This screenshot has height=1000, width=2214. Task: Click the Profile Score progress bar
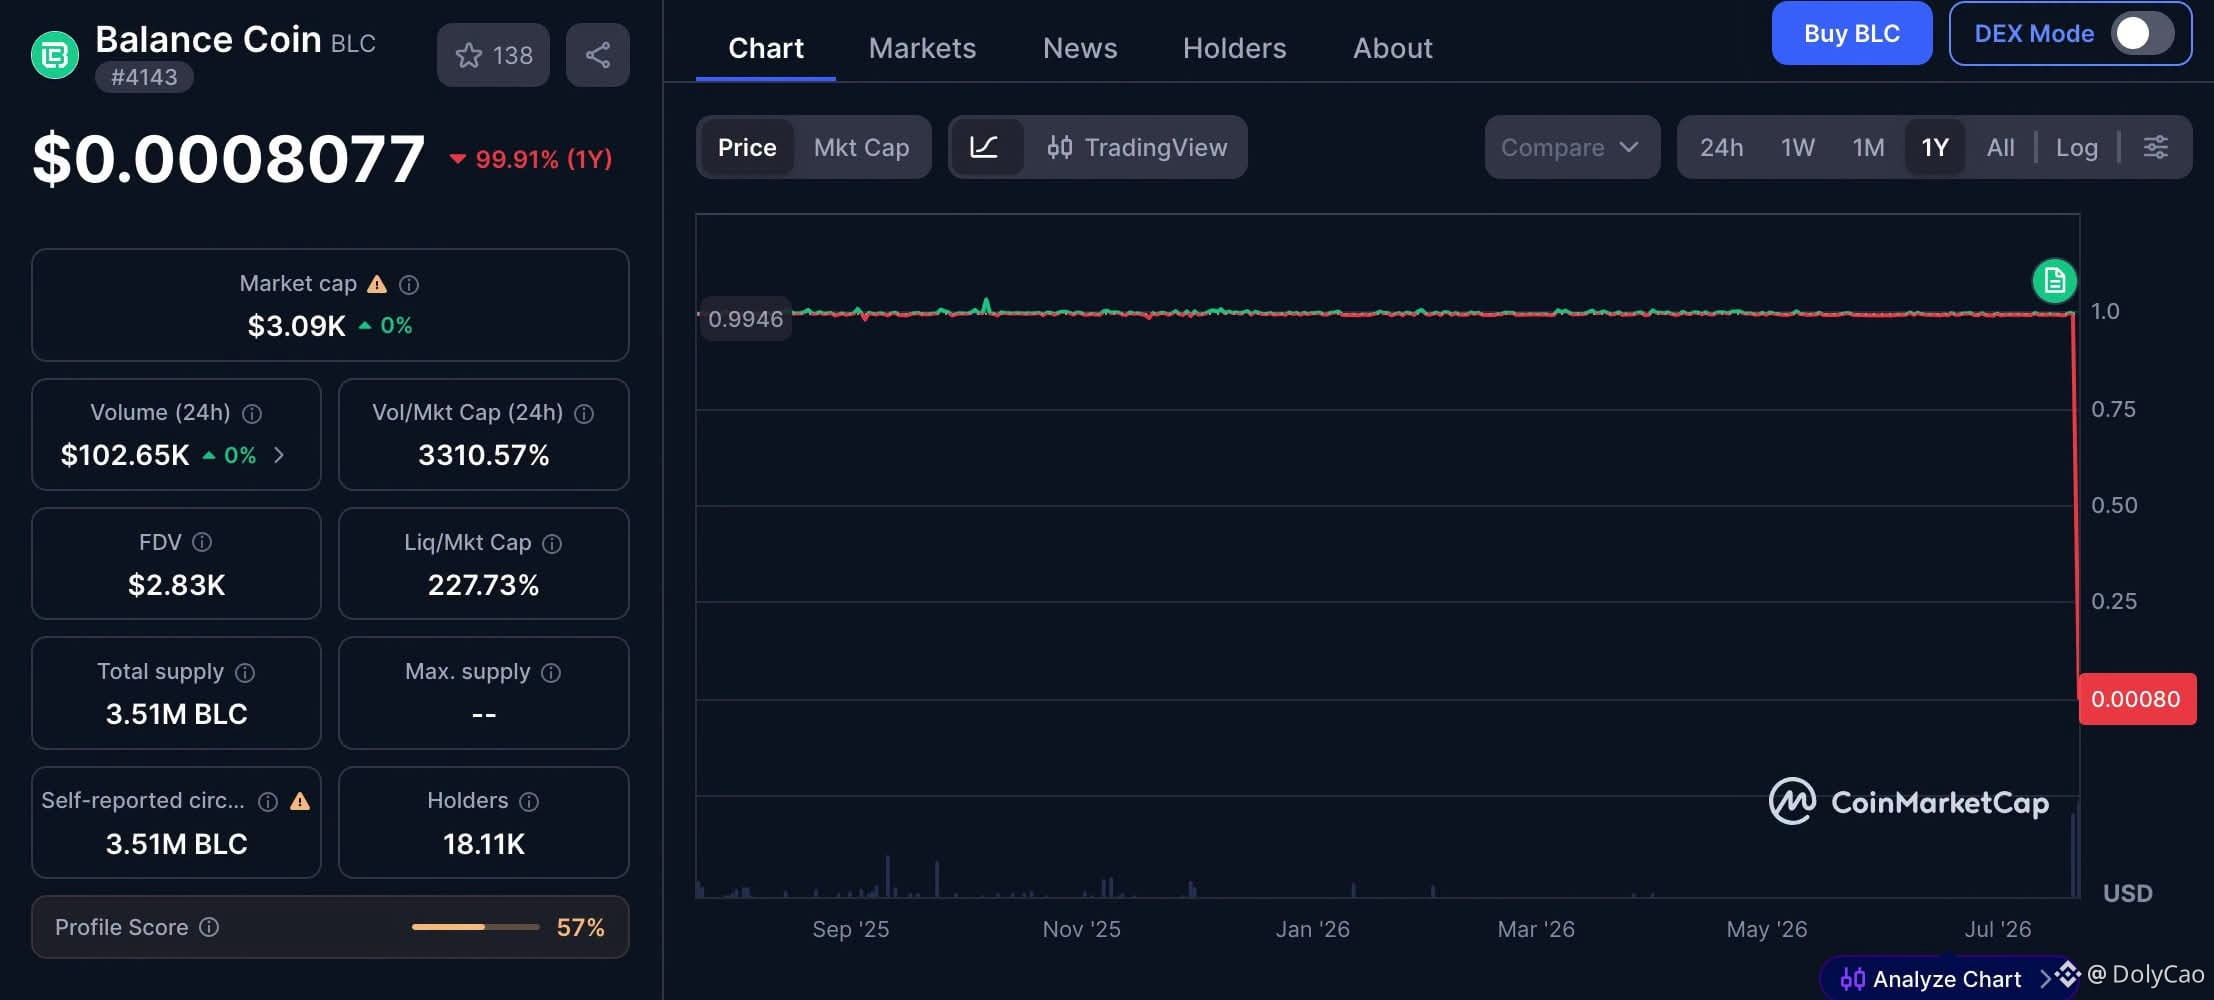pos(475,927)
